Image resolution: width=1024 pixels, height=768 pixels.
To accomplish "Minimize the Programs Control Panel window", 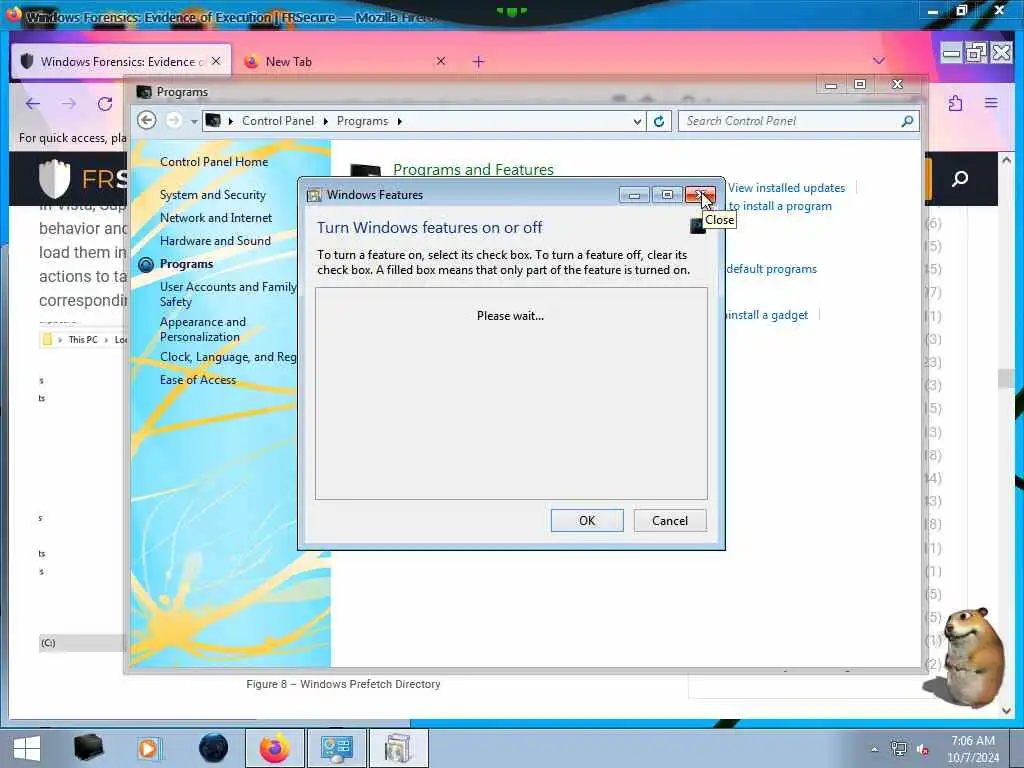I will 831,85.
